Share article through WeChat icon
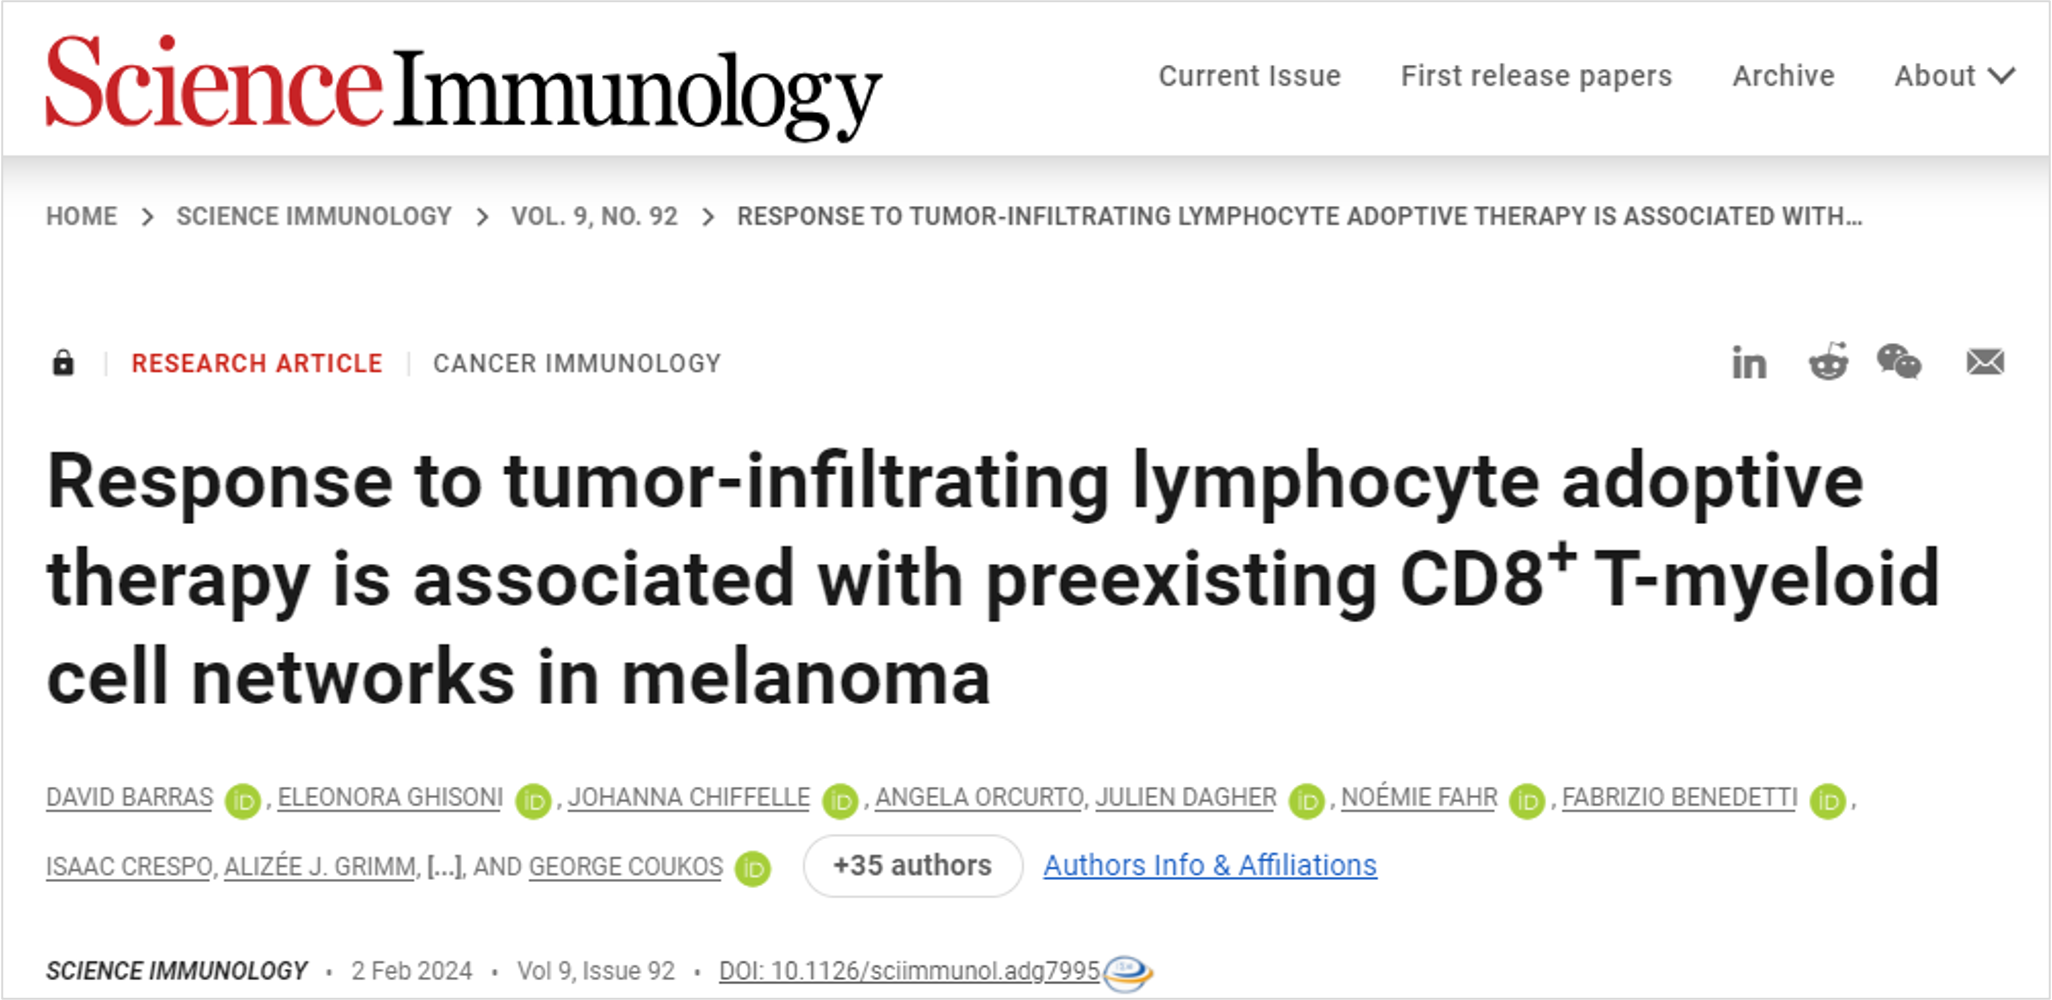Viewport: 2052px width, 1000px height. [1899, 362]
